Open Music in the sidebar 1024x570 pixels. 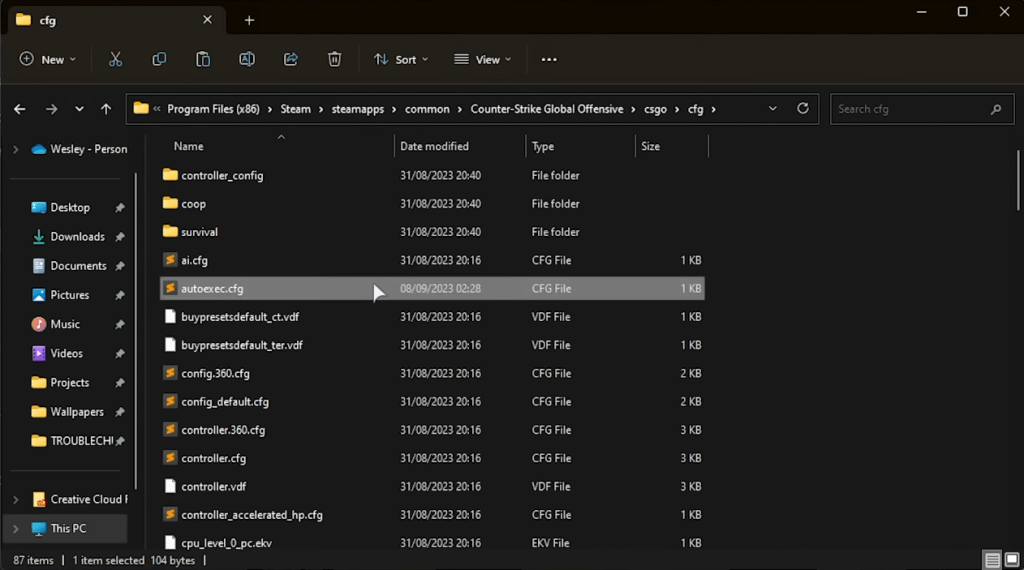coord(65,325)
